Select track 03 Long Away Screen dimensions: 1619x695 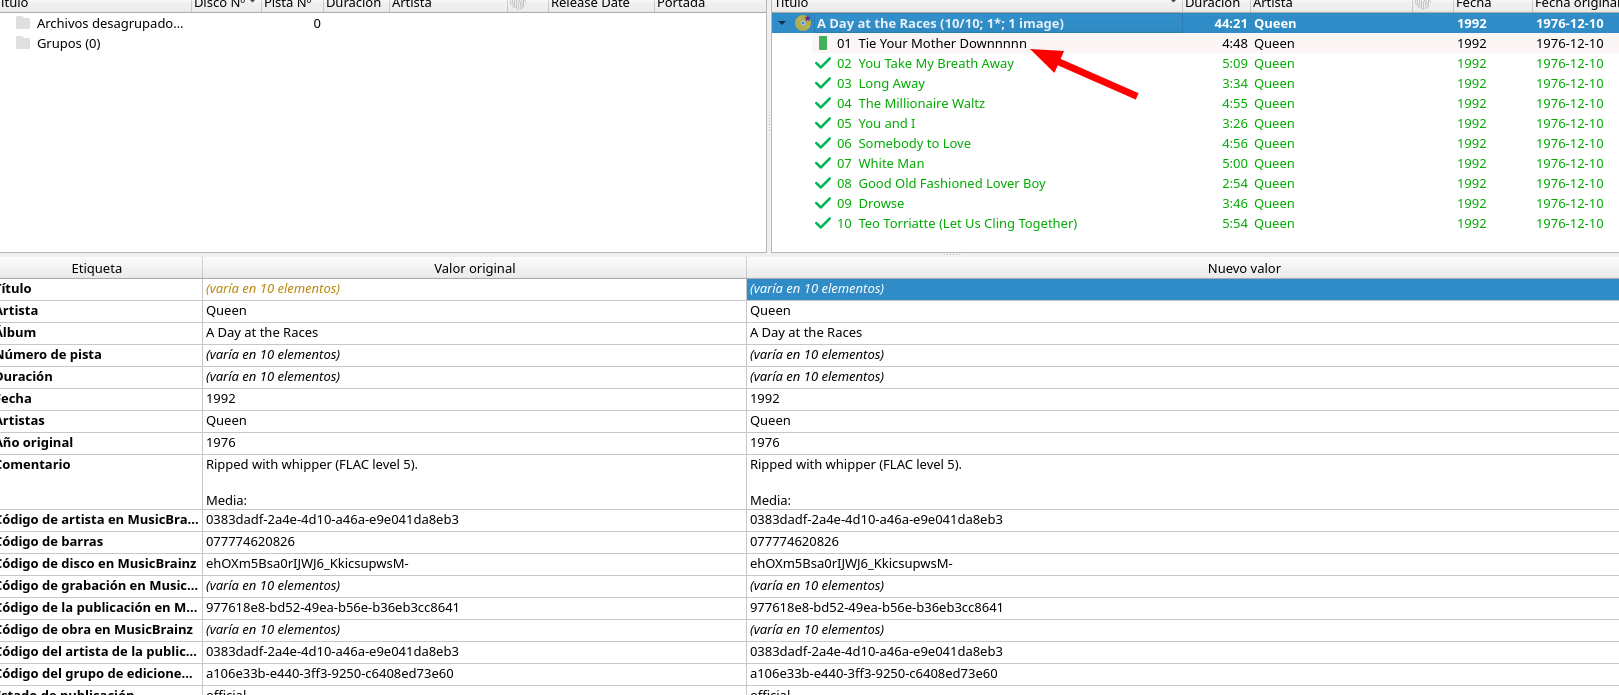[x=1195, y=83]
